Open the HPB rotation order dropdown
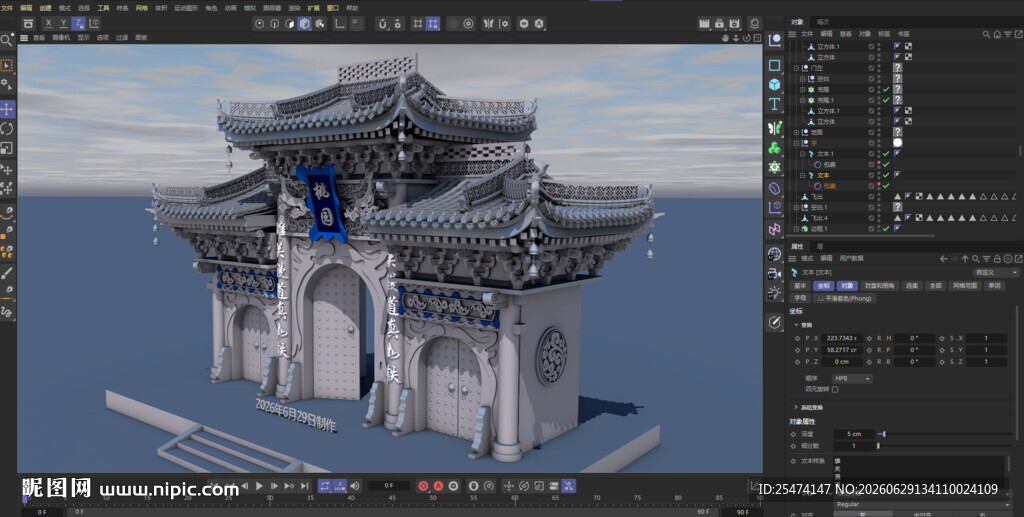Screen dimensions: 1024x517 pyautogui.click(x=852, y=379)
